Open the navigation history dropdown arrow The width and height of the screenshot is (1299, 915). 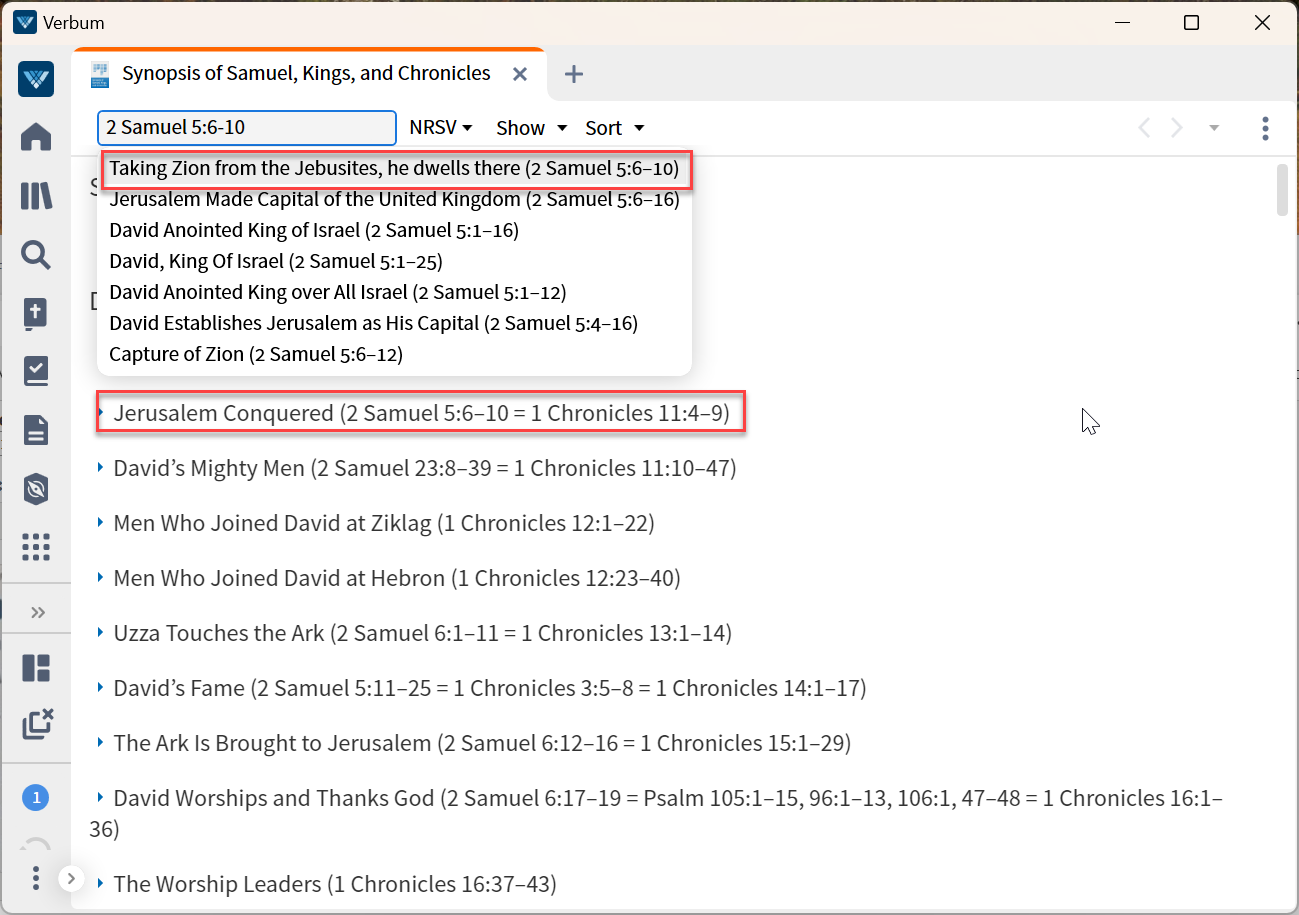[x=1214, y=128]
